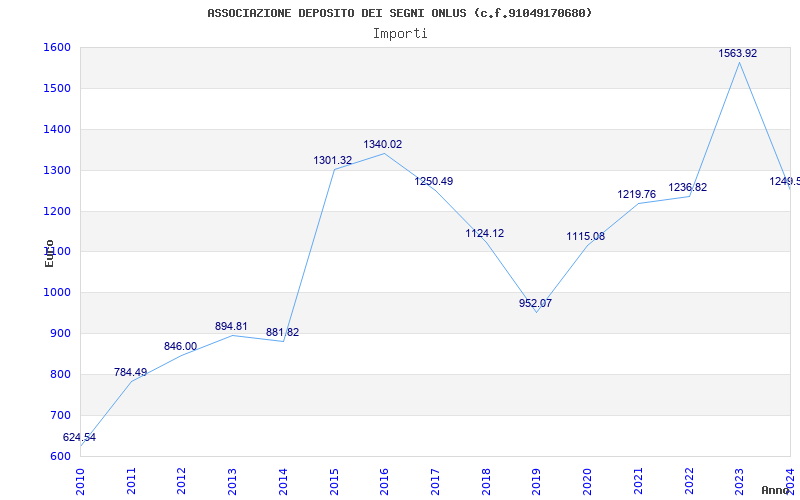Screen dimensions: 800x500
Task: Click the 2021 year axis label
Action: [638, 481]
